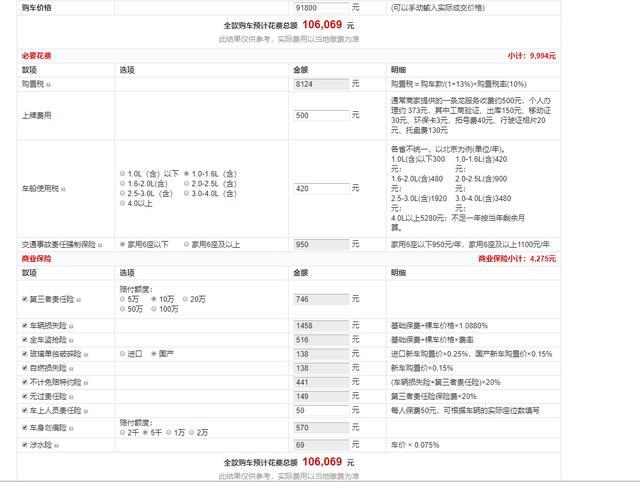The image size is (640, 482).
Task: Click the help icon beside 玻璃单独破碎险
Action: pos(86,355)
